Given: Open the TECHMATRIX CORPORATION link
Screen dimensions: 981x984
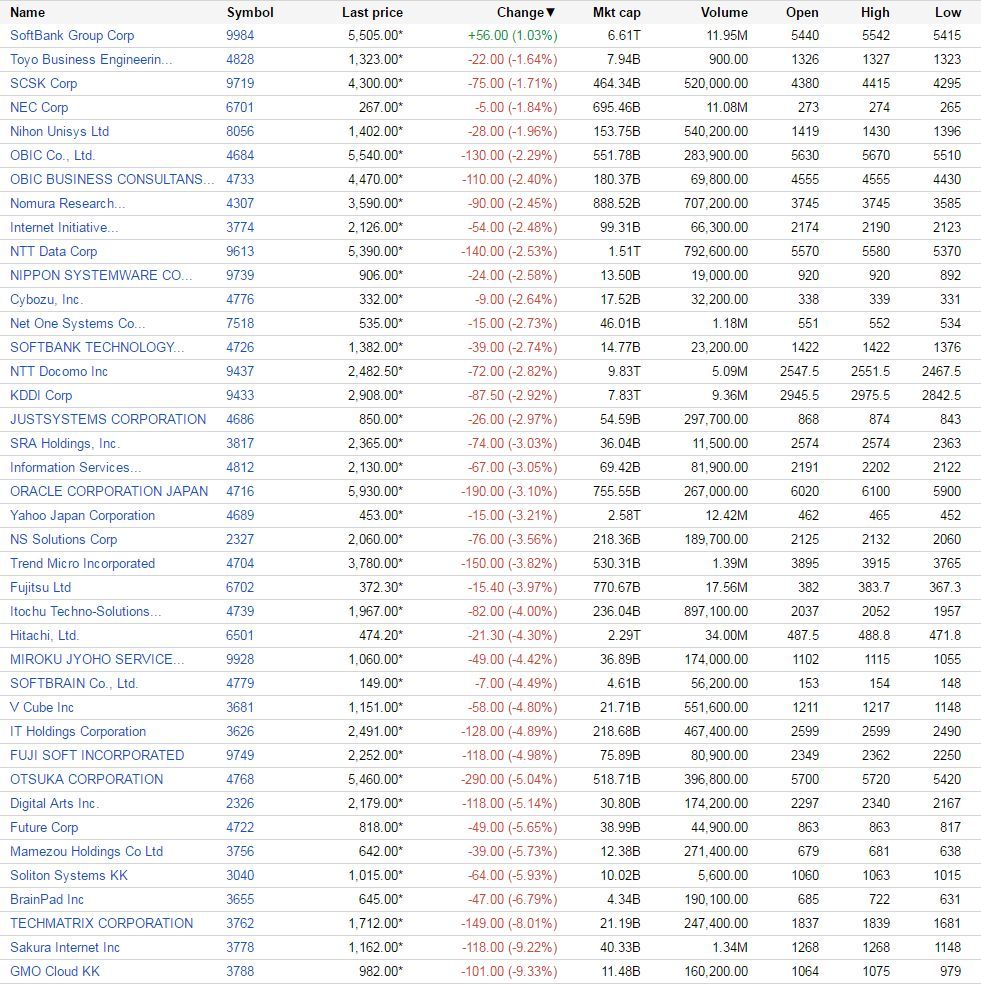Looking at the screenshot, I should tap(102, 924).
